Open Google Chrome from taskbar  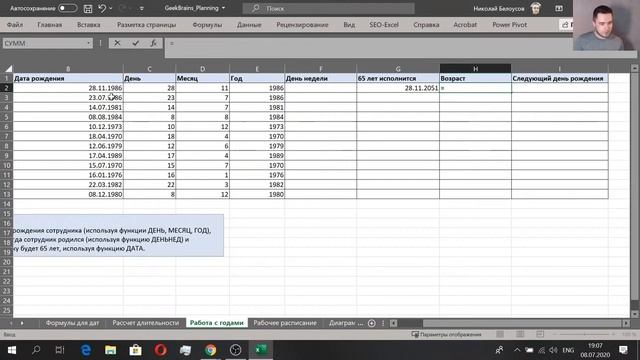pos(211,350)
